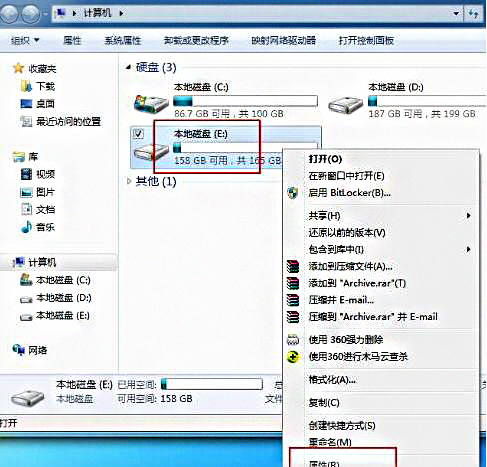Click Uninstall or change a program button
Screen dimensions: 487x467
pos(196,40)
